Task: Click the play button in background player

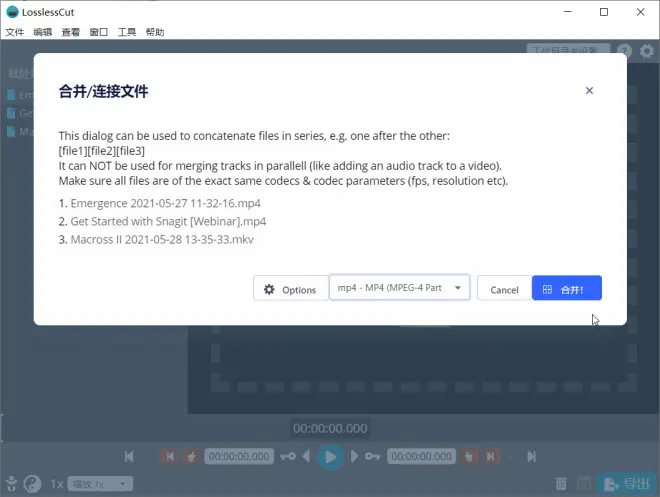Action: click(x=330, y=457)
